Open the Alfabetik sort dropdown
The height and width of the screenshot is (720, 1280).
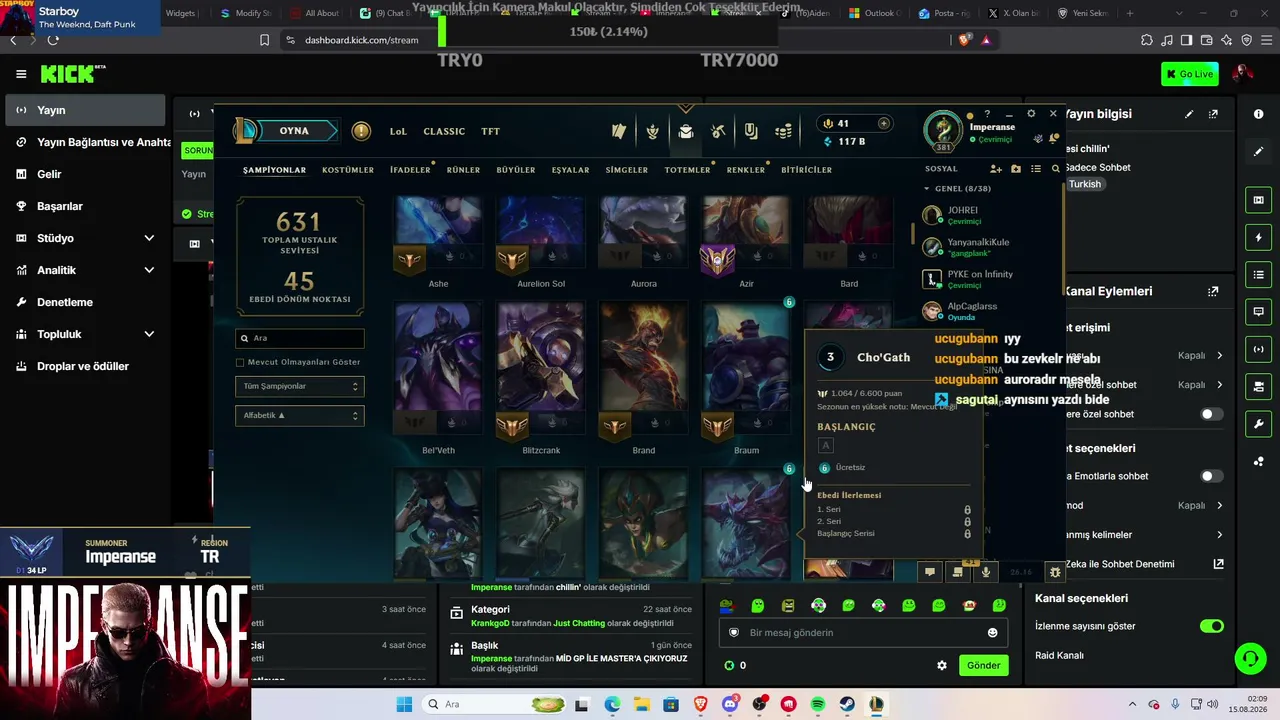[x=300, y=415]
